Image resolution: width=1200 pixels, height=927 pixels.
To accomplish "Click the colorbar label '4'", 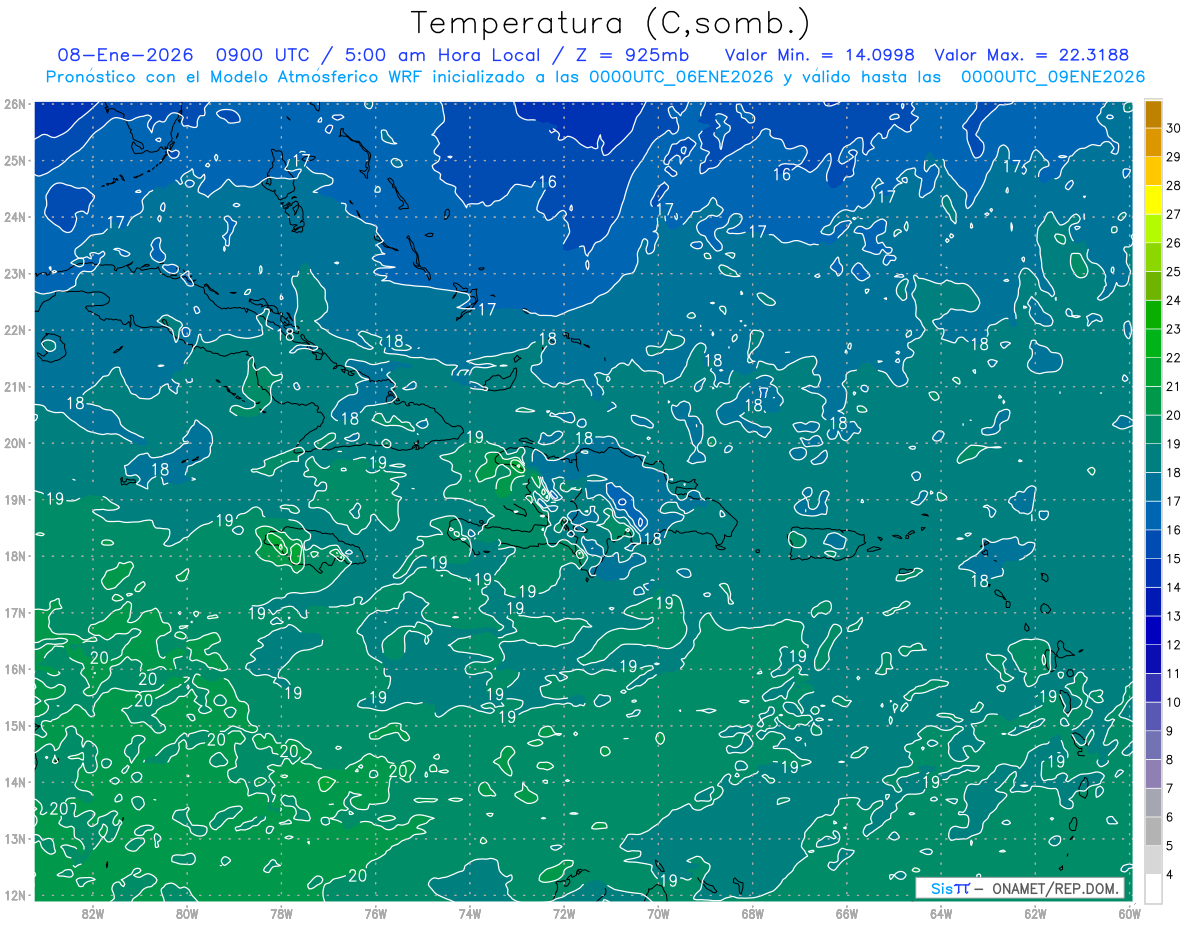I will tap(1170, 875).
